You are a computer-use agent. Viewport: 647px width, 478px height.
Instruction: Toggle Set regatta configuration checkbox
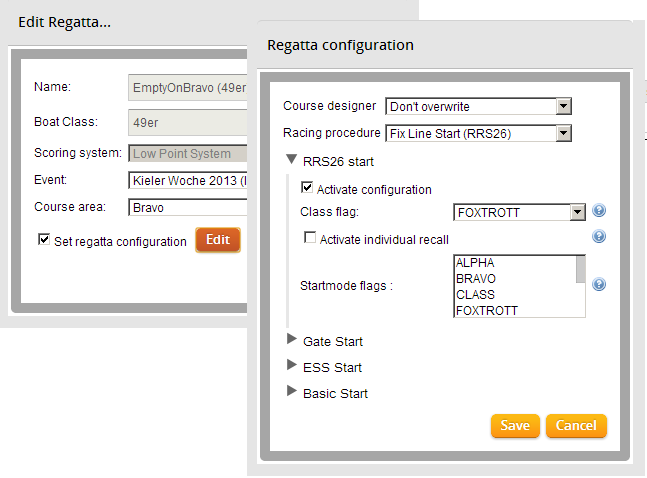click(x=43, y=241)
